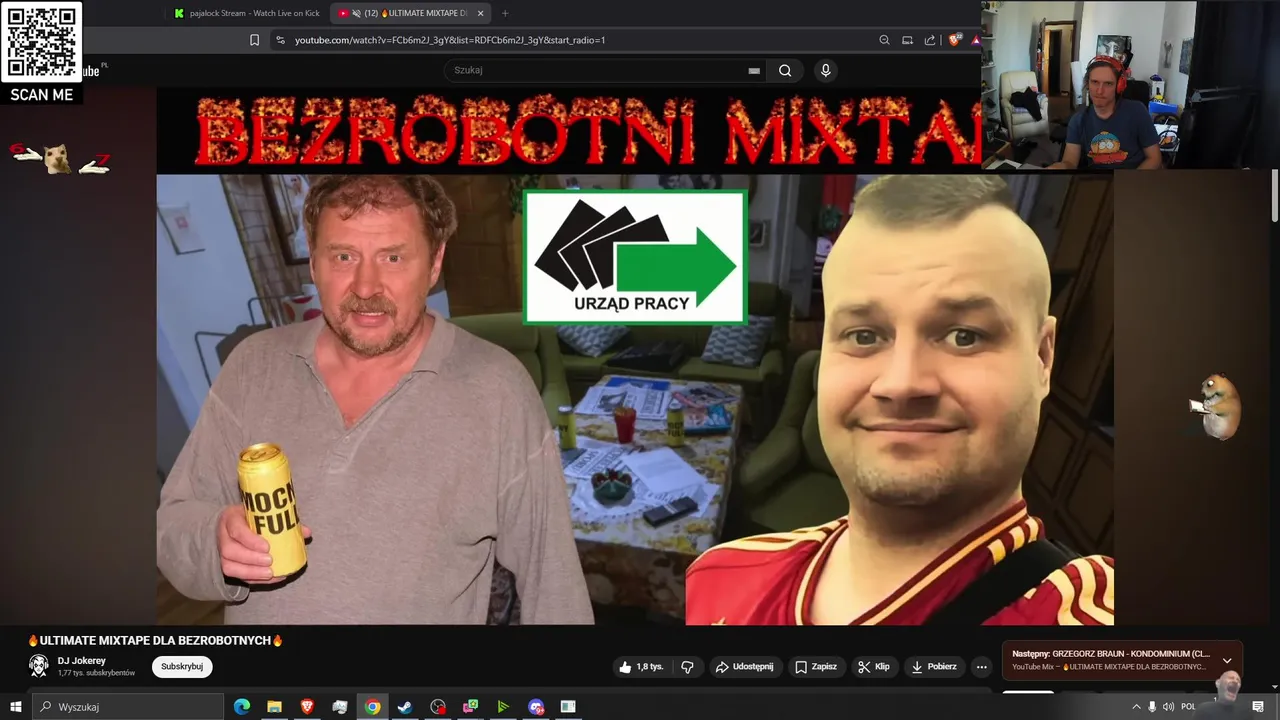
Task: Open Brave Shields lion icon
Action: [x=955, y=40]
